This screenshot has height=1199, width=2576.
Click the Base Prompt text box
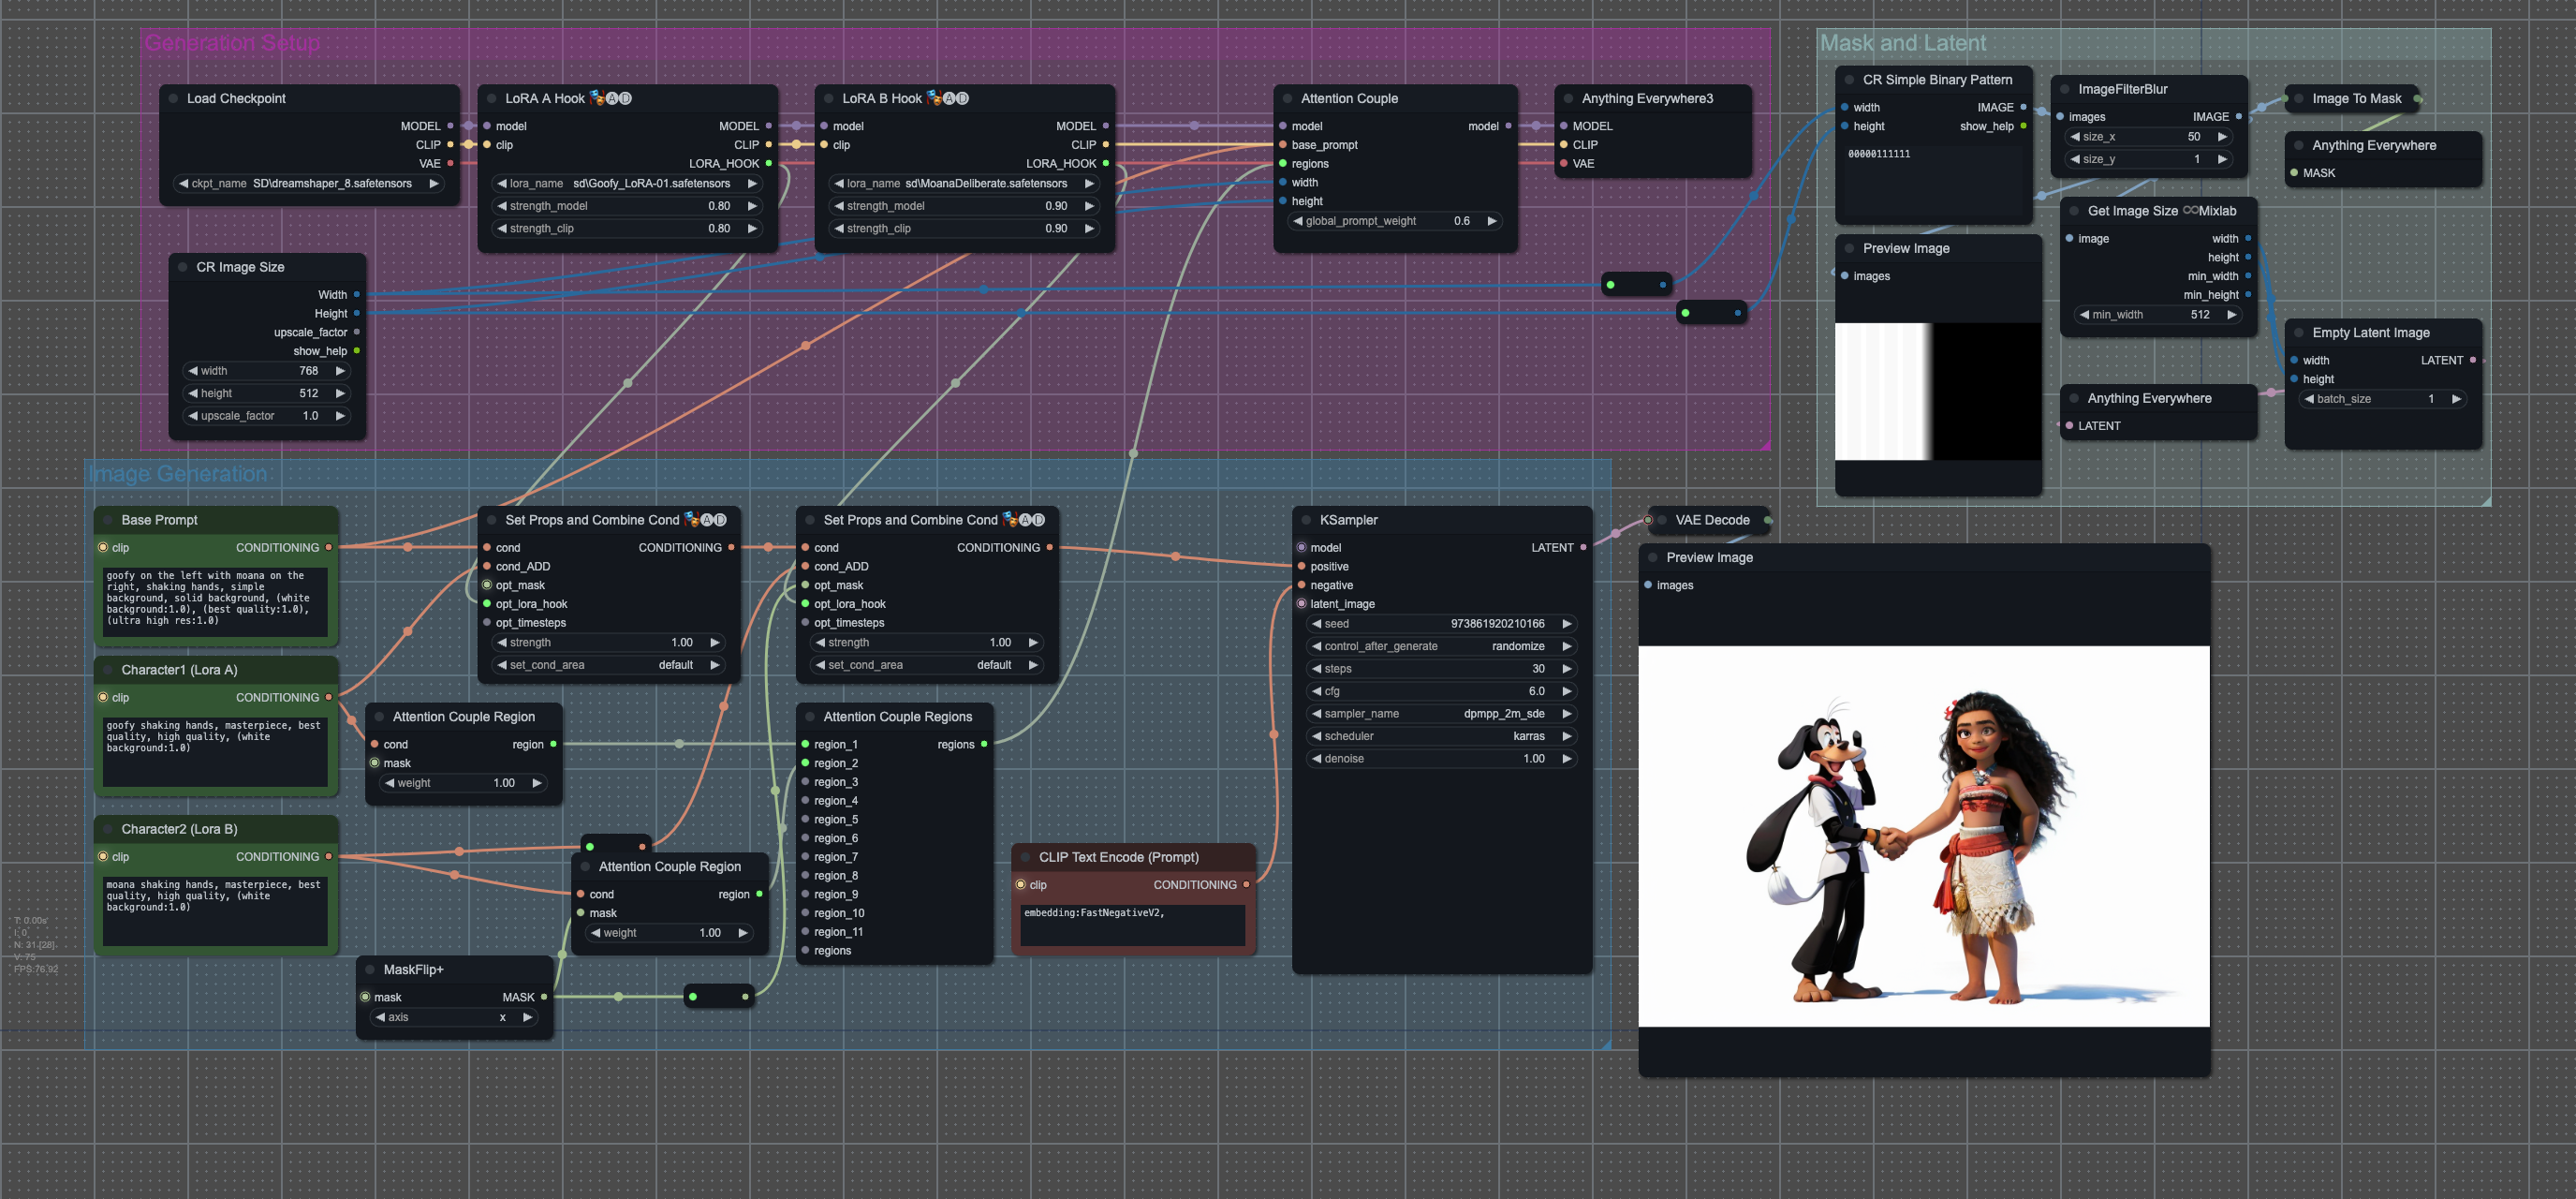(x=215, y=600)
